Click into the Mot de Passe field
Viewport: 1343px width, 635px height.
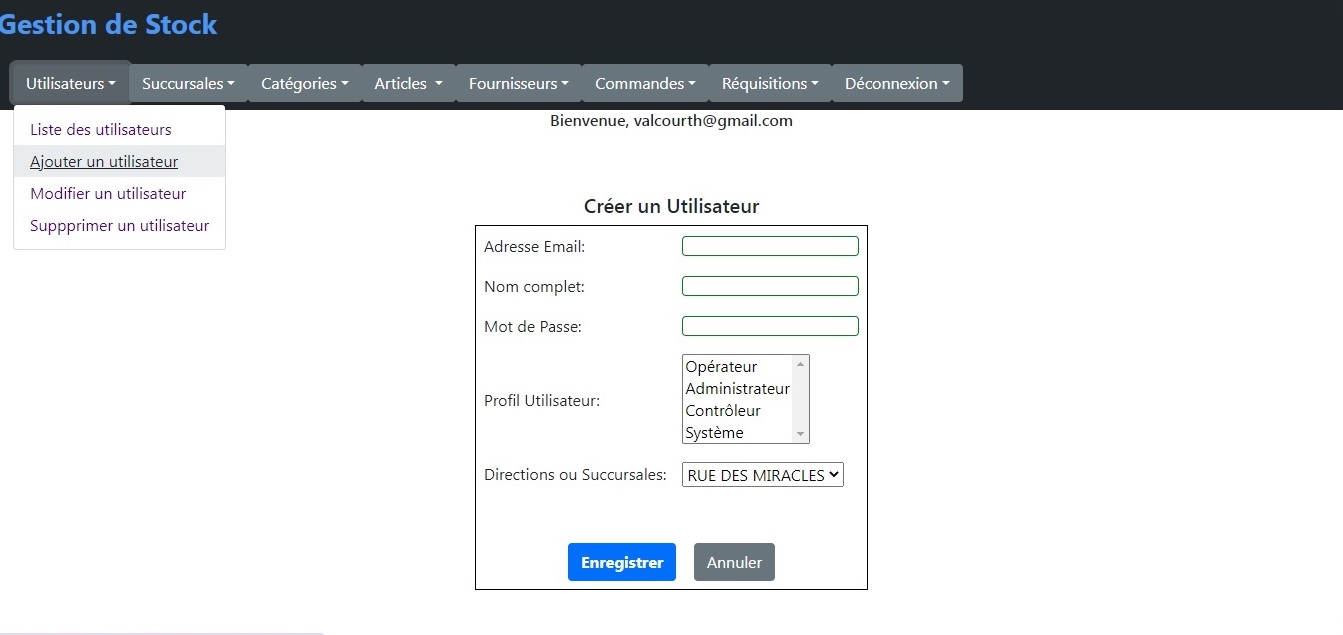click(x=770, y=326)
